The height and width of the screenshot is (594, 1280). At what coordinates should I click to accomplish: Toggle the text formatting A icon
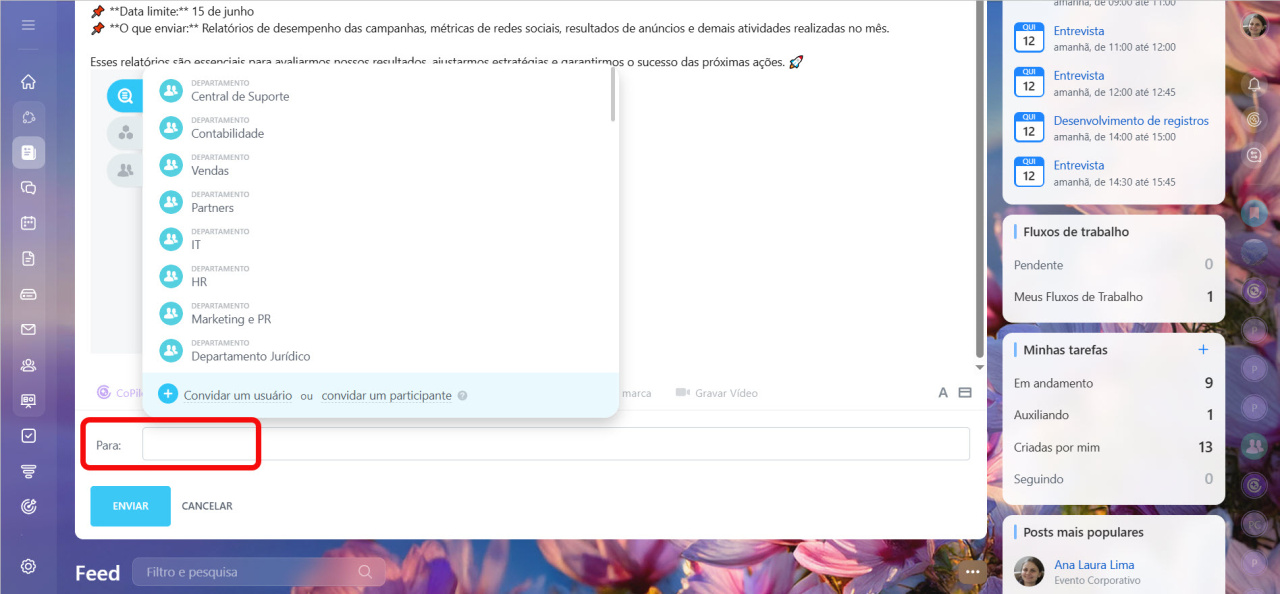tap(943, 393)
